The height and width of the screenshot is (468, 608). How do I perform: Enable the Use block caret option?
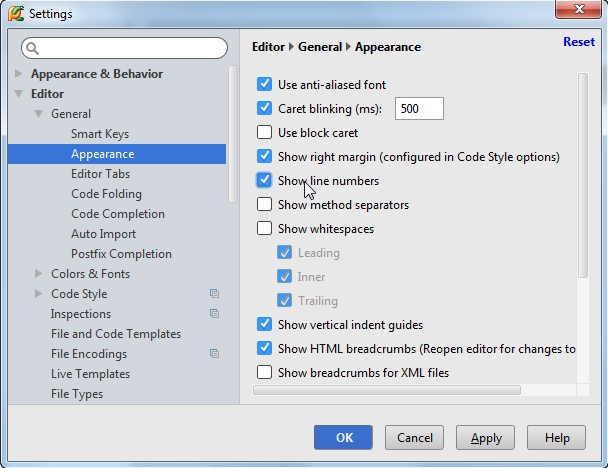pos(265,133)
